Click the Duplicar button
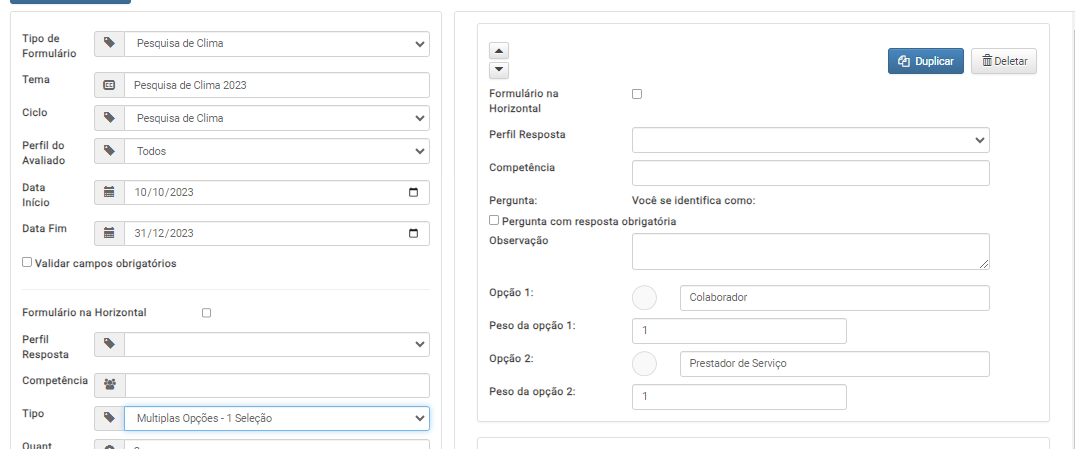The height and width of the screenshot is (449, 1075). click(x=926, y=61)
